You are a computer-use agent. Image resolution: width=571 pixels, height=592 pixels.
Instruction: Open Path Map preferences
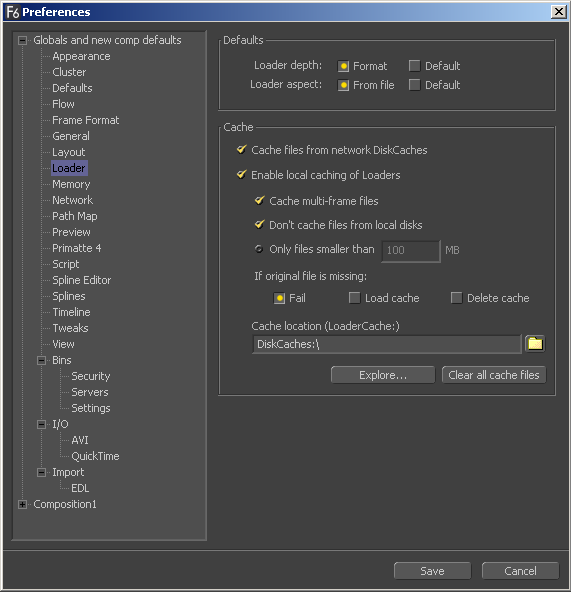tap(74, 216)
